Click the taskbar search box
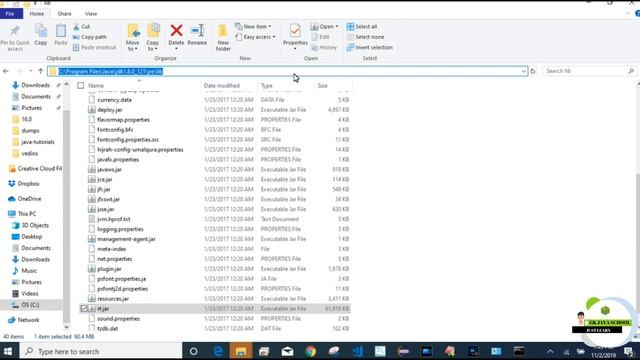 100,351
